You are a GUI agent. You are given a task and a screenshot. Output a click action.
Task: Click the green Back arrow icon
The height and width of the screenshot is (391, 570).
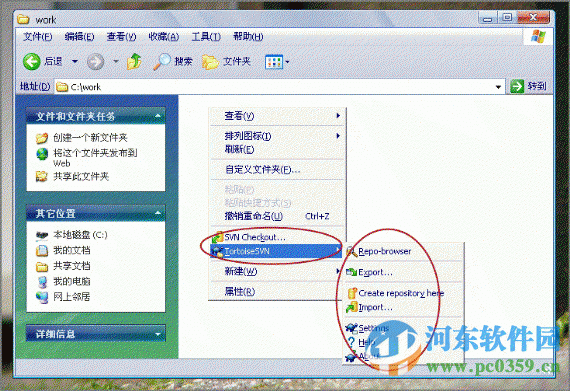[x=32, y=61]
